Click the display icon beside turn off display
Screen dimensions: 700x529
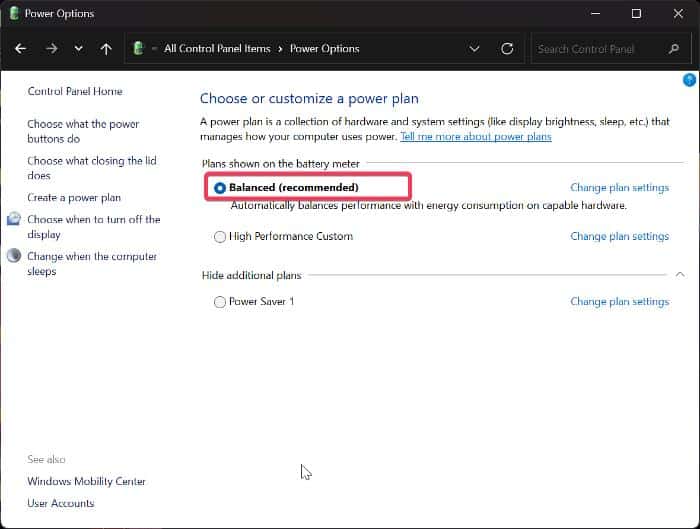coord(13,219)
